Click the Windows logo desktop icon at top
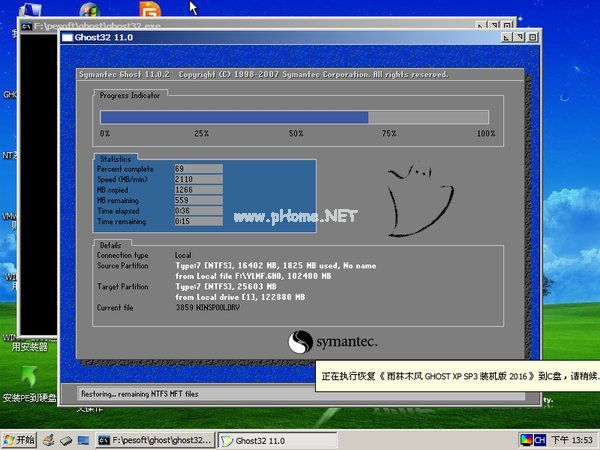 coord(90,10)
